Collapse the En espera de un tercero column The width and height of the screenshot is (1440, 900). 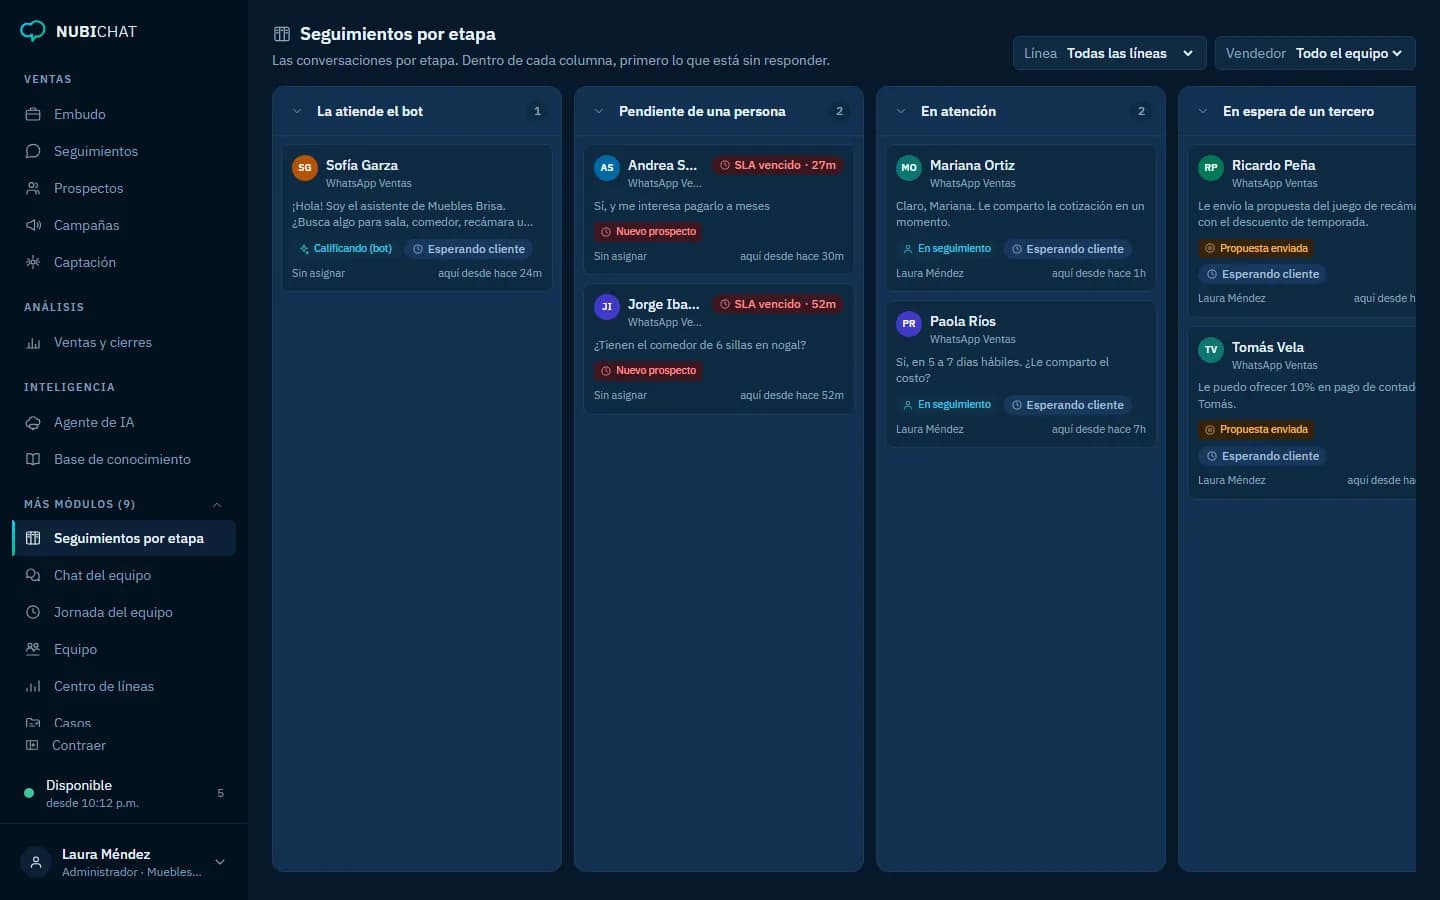point(1203,111)
